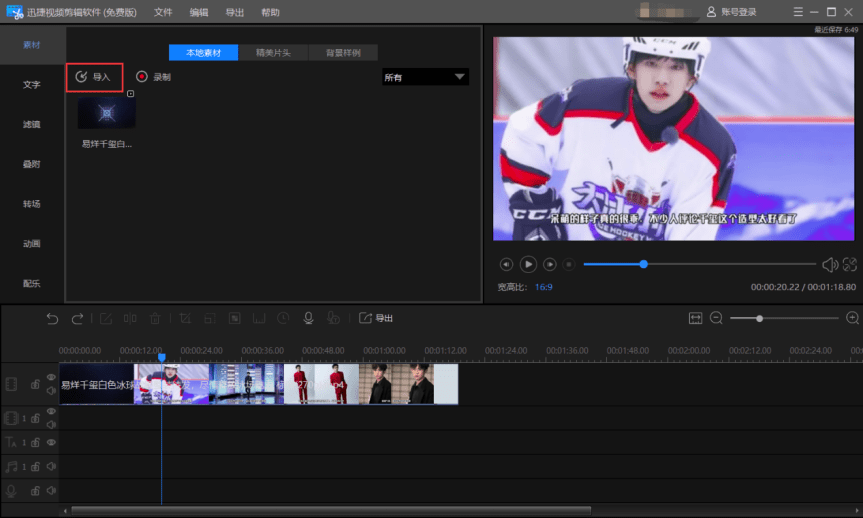Screen dimensions: 863x518
Task: Open 配乐 sidebar panel
Action: (32, 283)
